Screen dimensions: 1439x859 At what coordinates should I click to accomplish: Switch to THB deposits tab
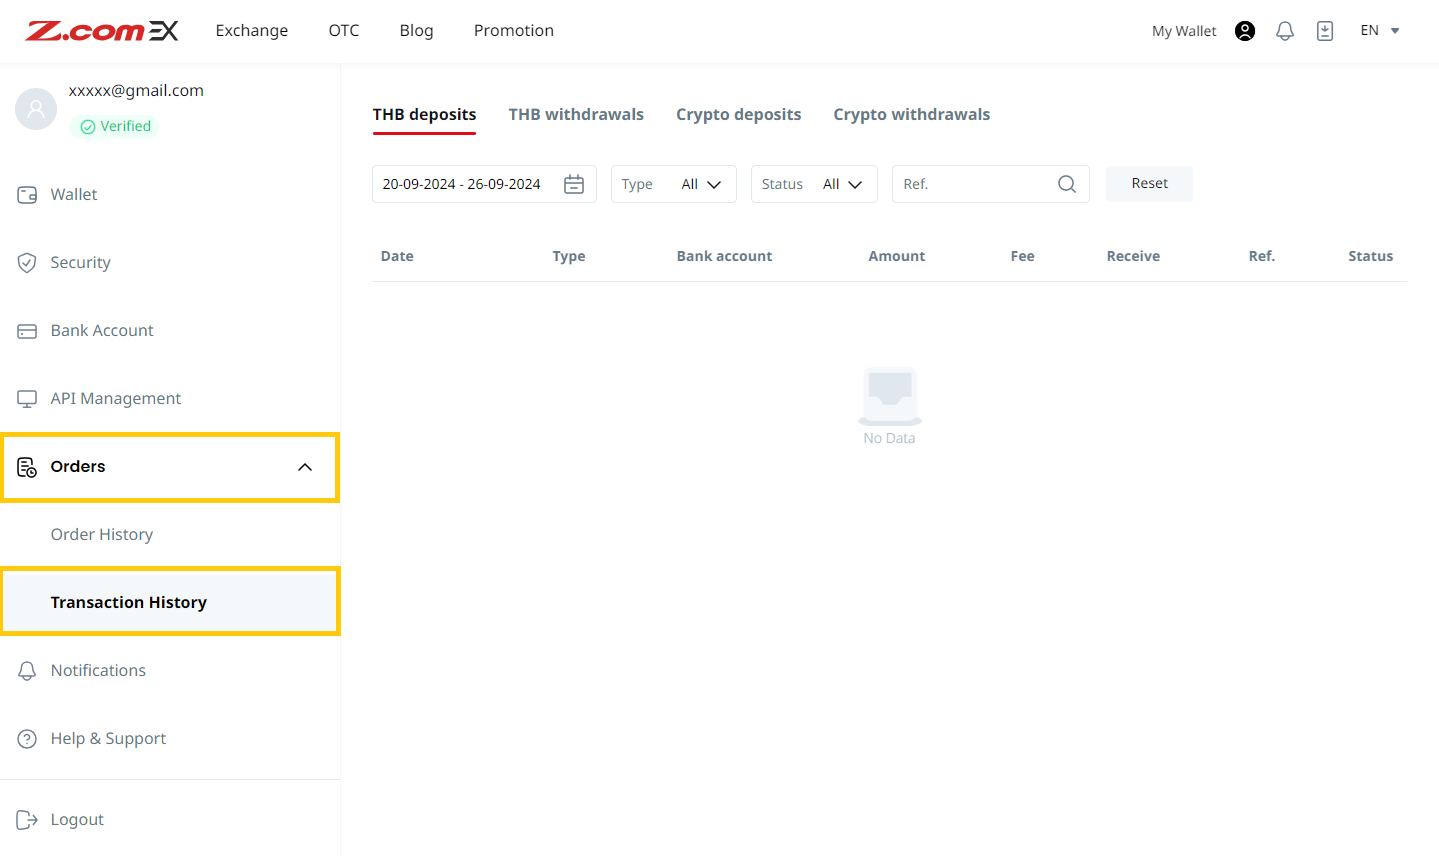(x=424, y=115)
